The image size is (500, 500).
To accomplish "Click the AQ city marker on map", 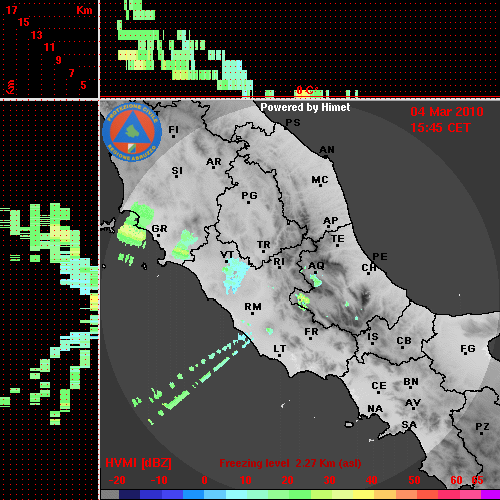I will [x=316, y=267].
